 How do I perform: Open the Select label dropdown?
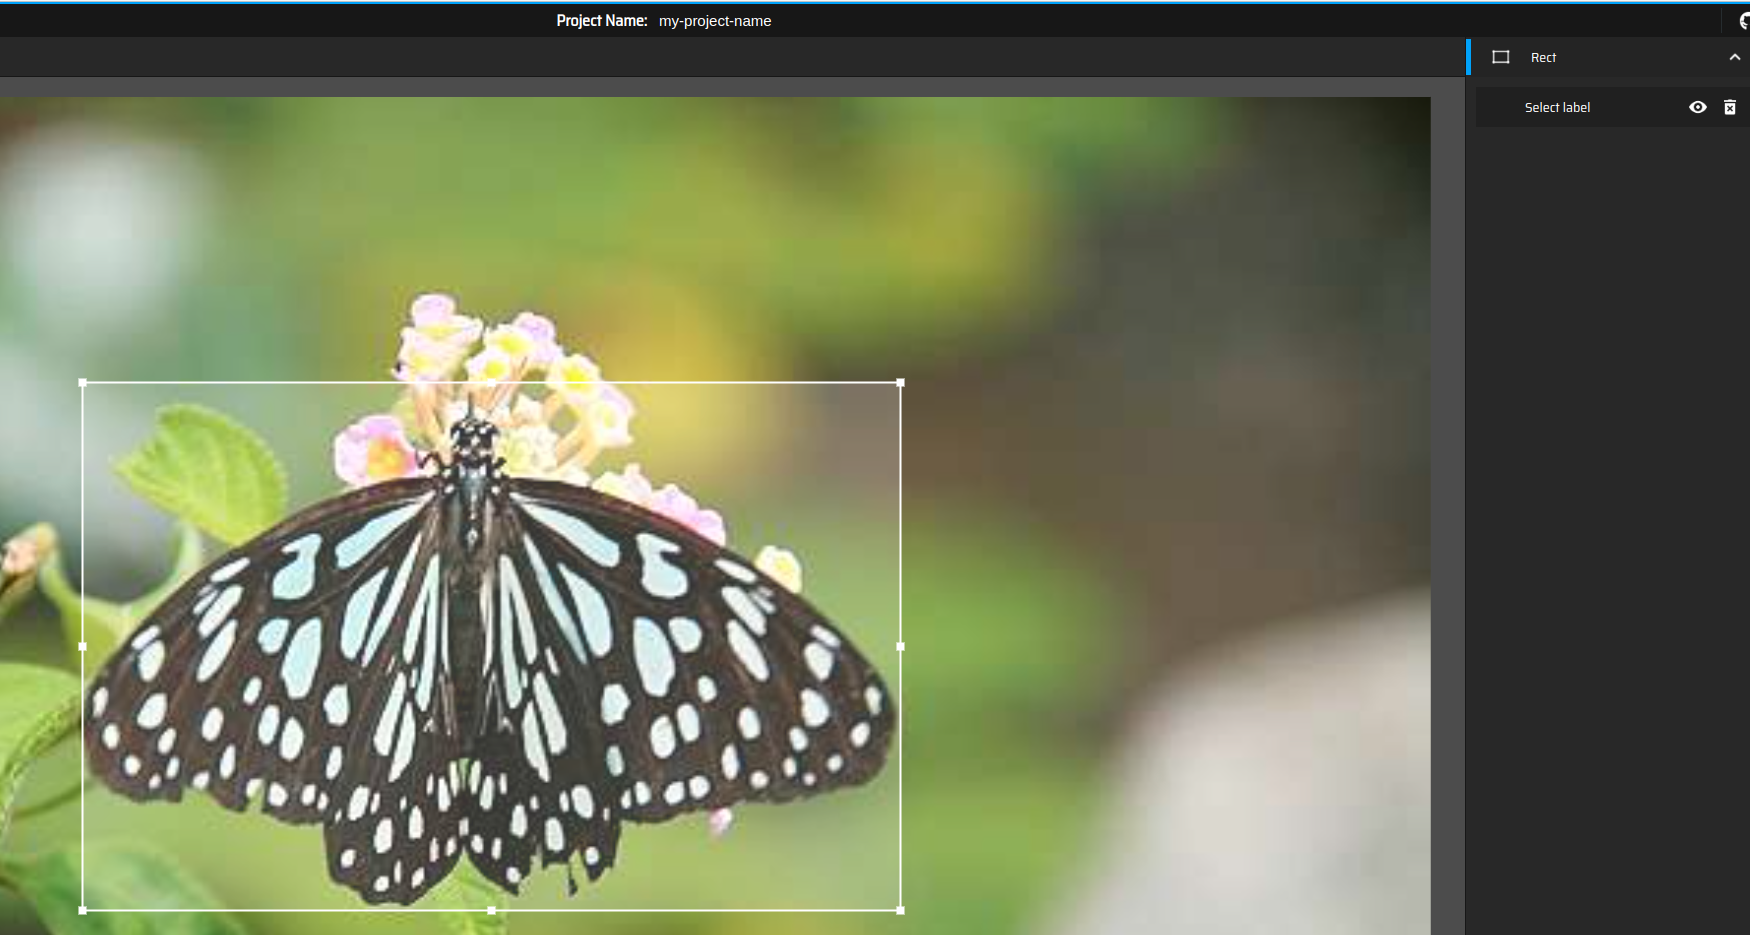(x=1557, y=107)
